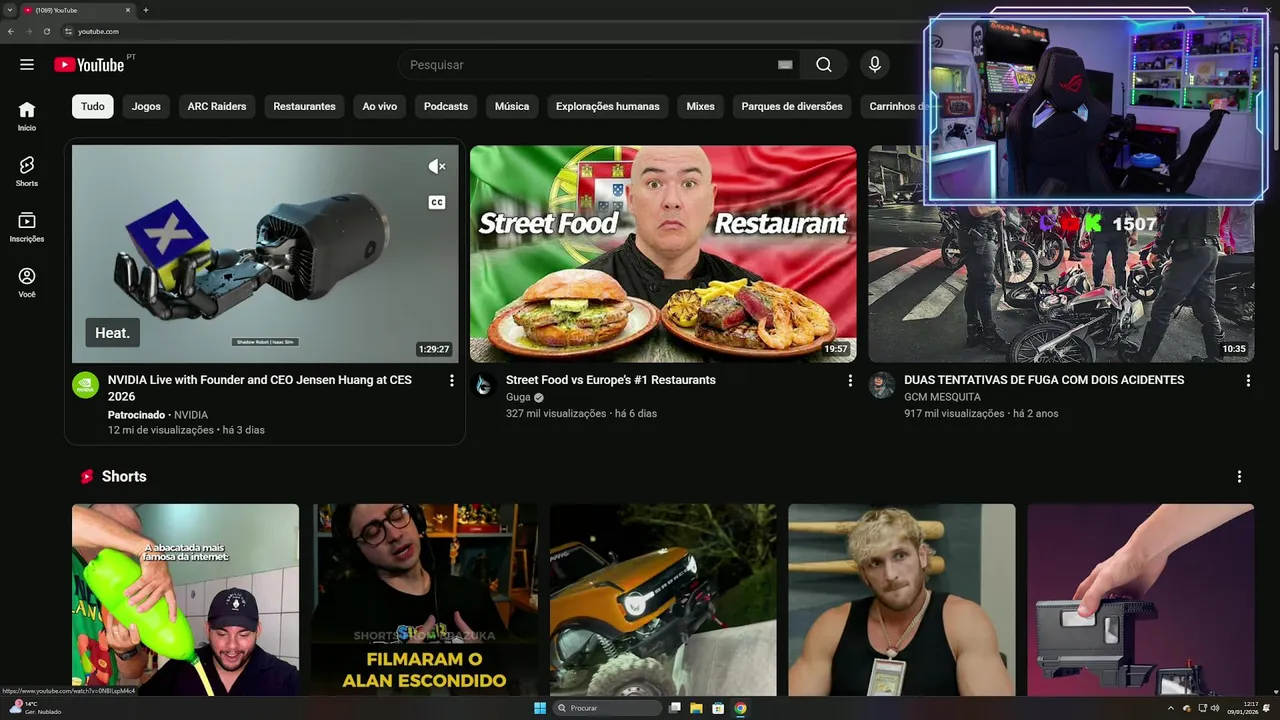Open options menu for Street Food video
The height and width of the screenshot is (720, 1280).
(850, 381)
